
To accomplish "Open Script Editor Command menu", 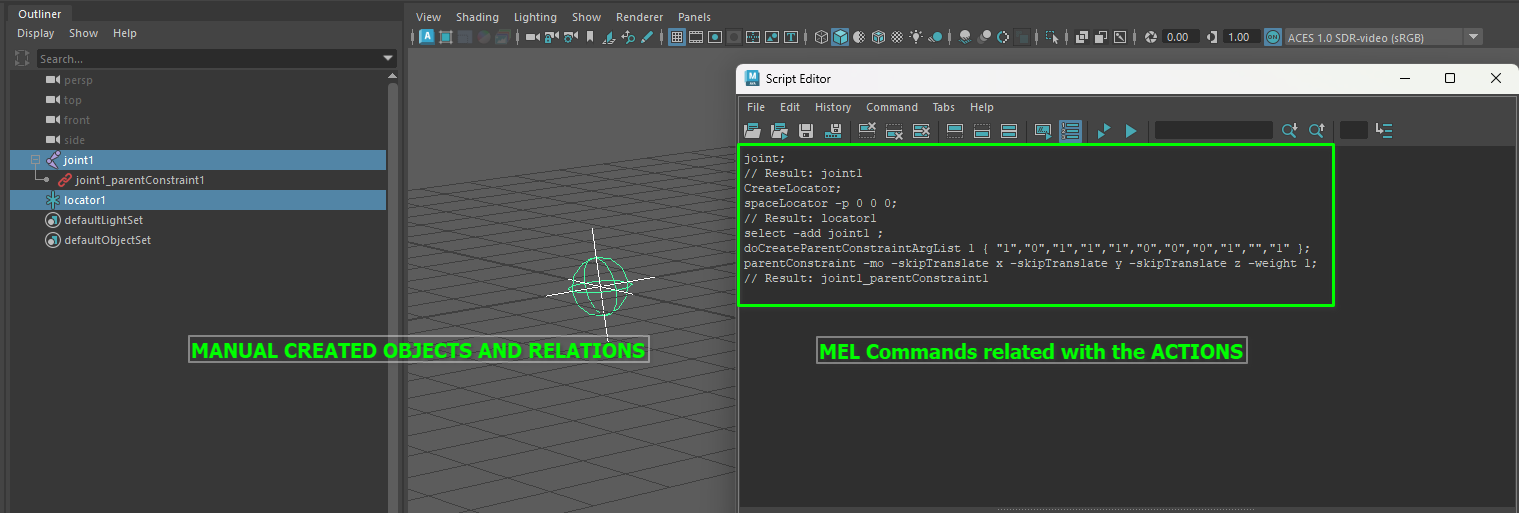I will (892, 107).
